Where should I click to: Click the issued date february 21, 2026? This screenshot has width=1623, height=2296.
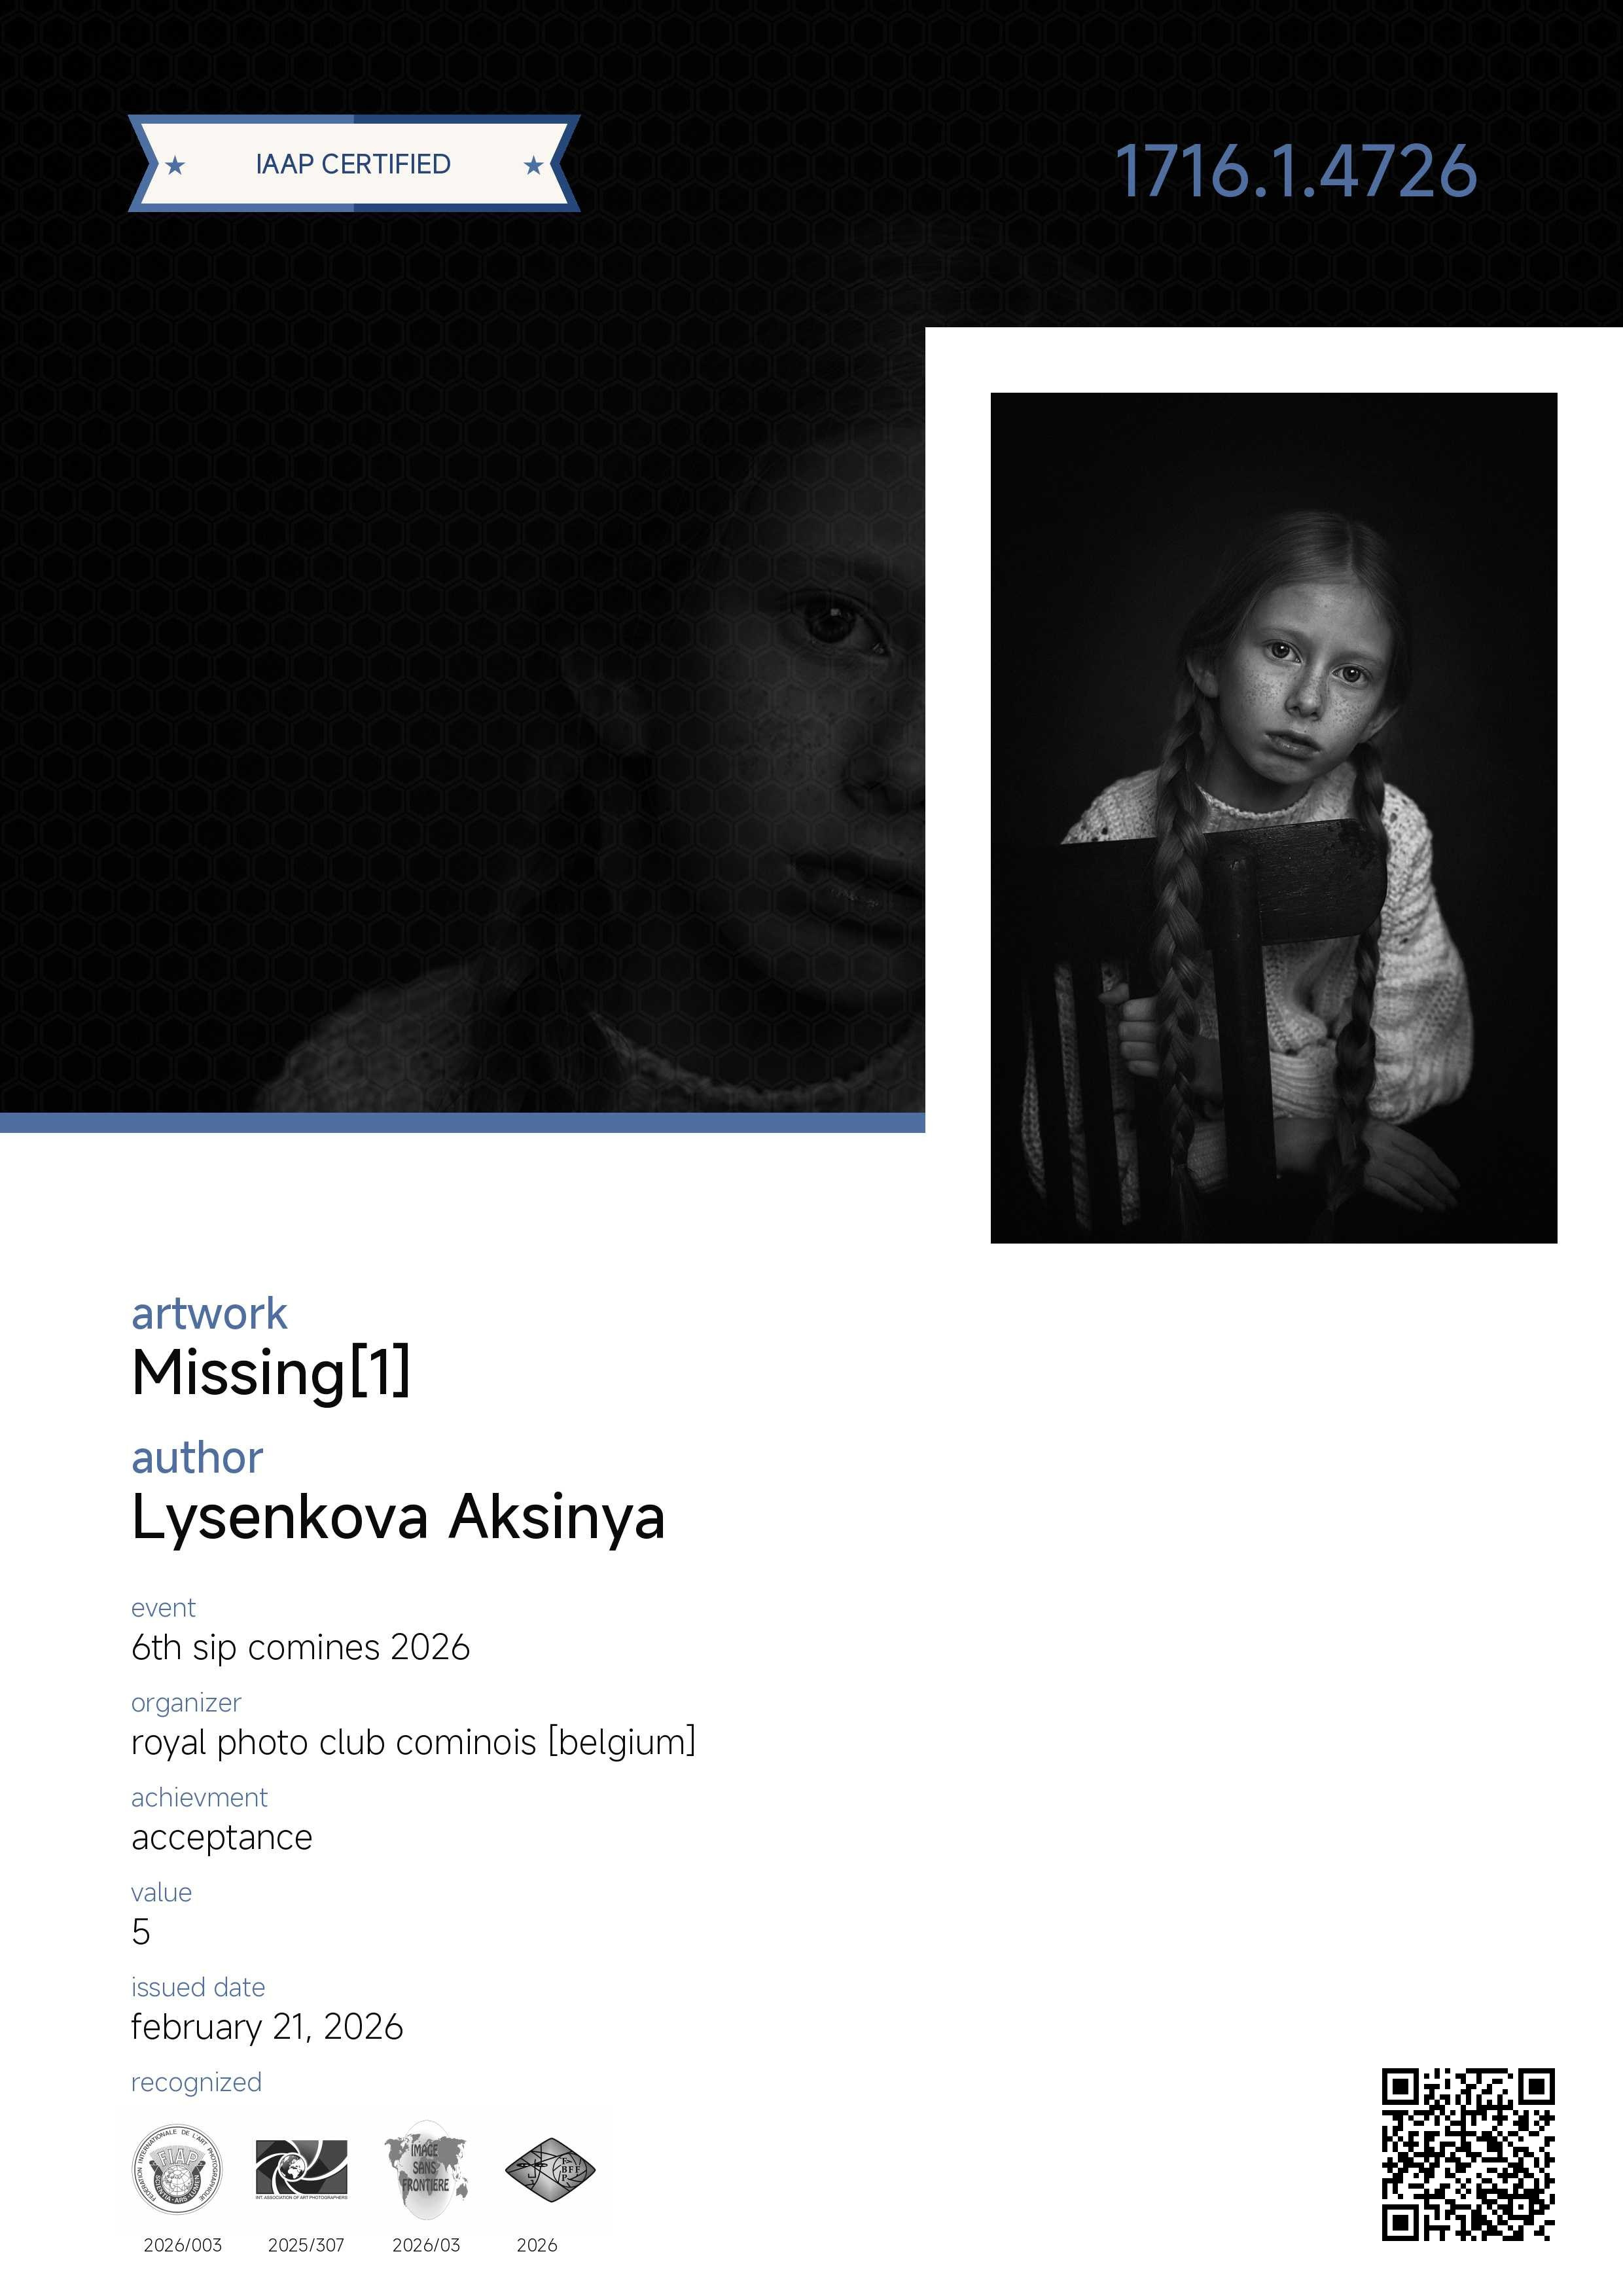[x=267, y=2027]
